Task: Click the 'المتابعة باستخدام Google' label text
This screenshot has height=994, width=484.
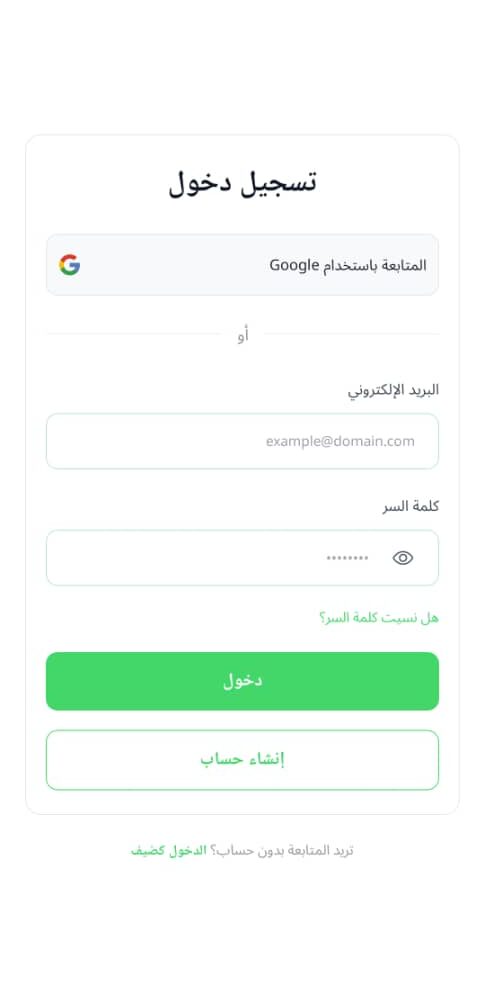Action: [348, 265]
